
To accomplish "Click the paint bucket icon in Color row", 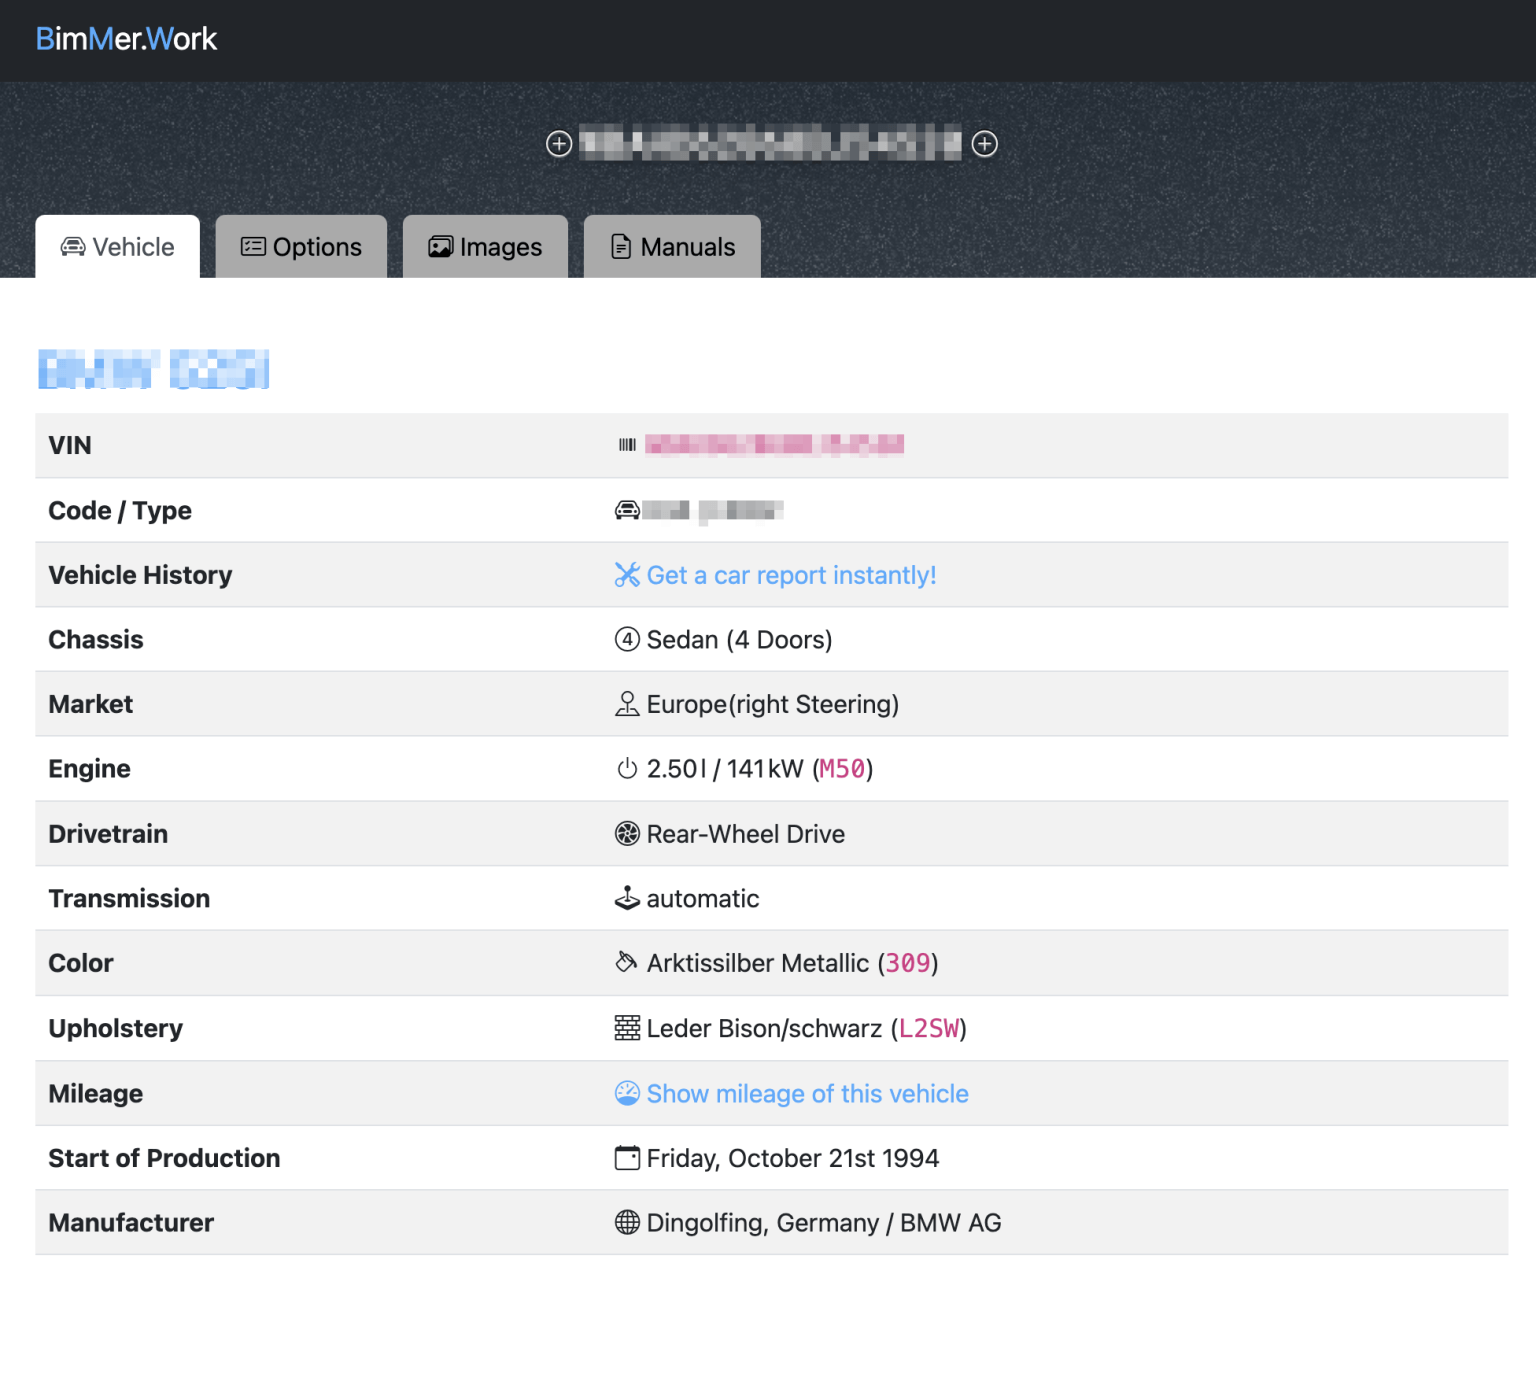I will click(626, 962).
